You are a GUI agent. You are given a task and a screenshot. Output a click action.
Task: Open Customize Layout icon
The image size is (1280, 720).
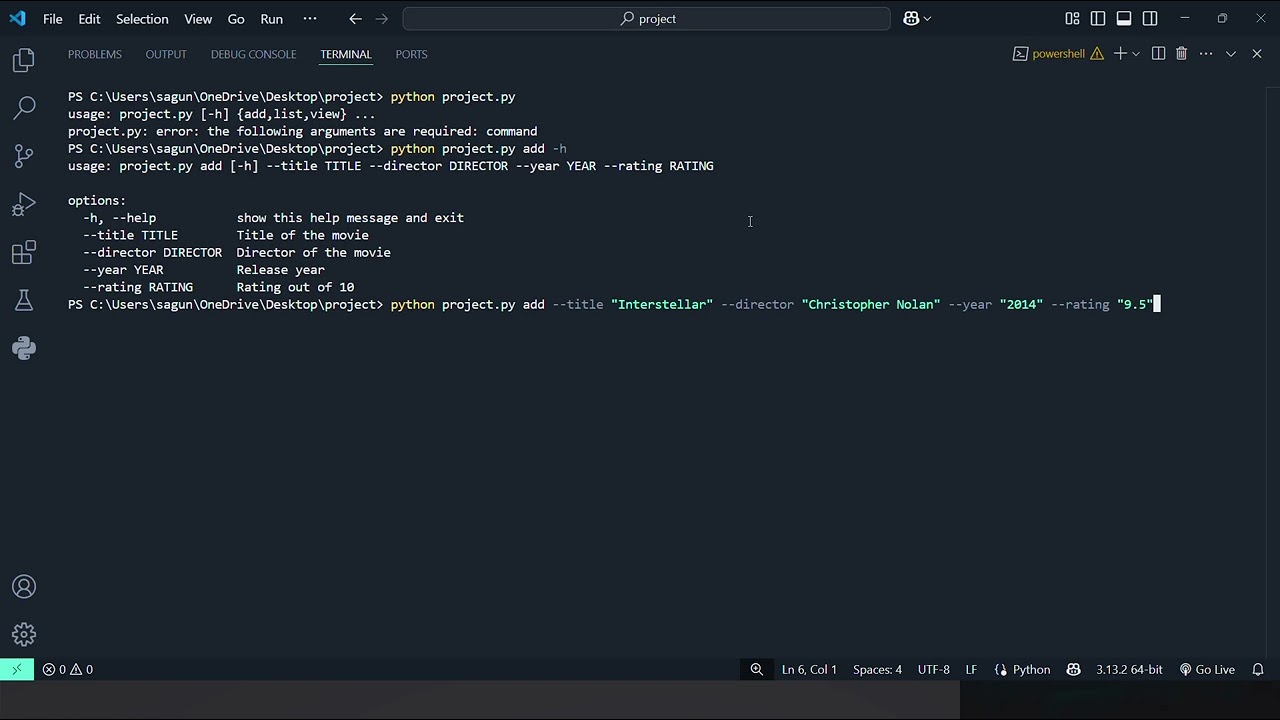(x=1072, y=18)
